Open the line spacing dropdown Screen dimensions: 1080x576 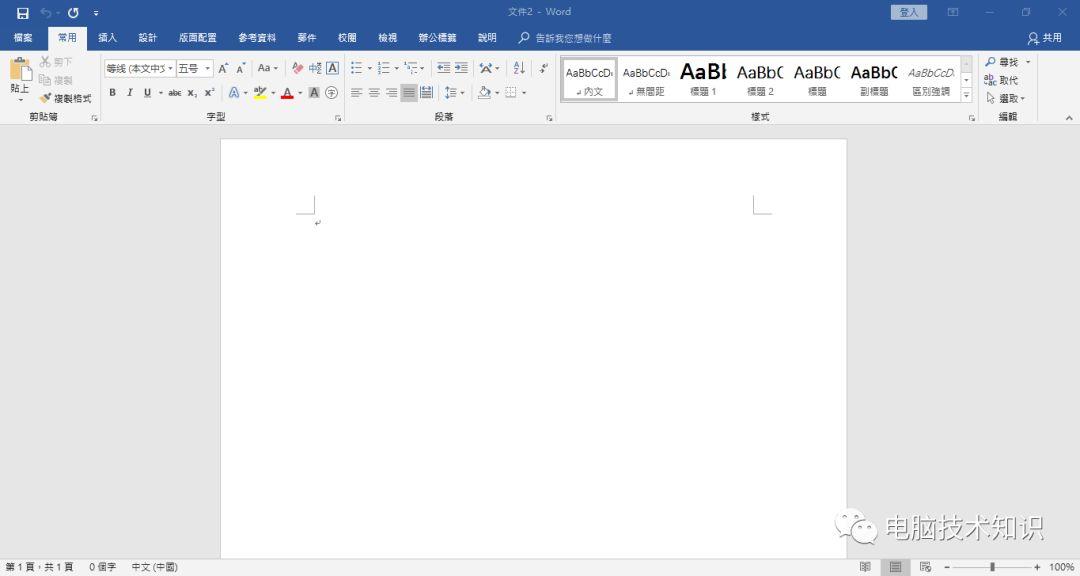pyautogui.click(x=455, y=92)
